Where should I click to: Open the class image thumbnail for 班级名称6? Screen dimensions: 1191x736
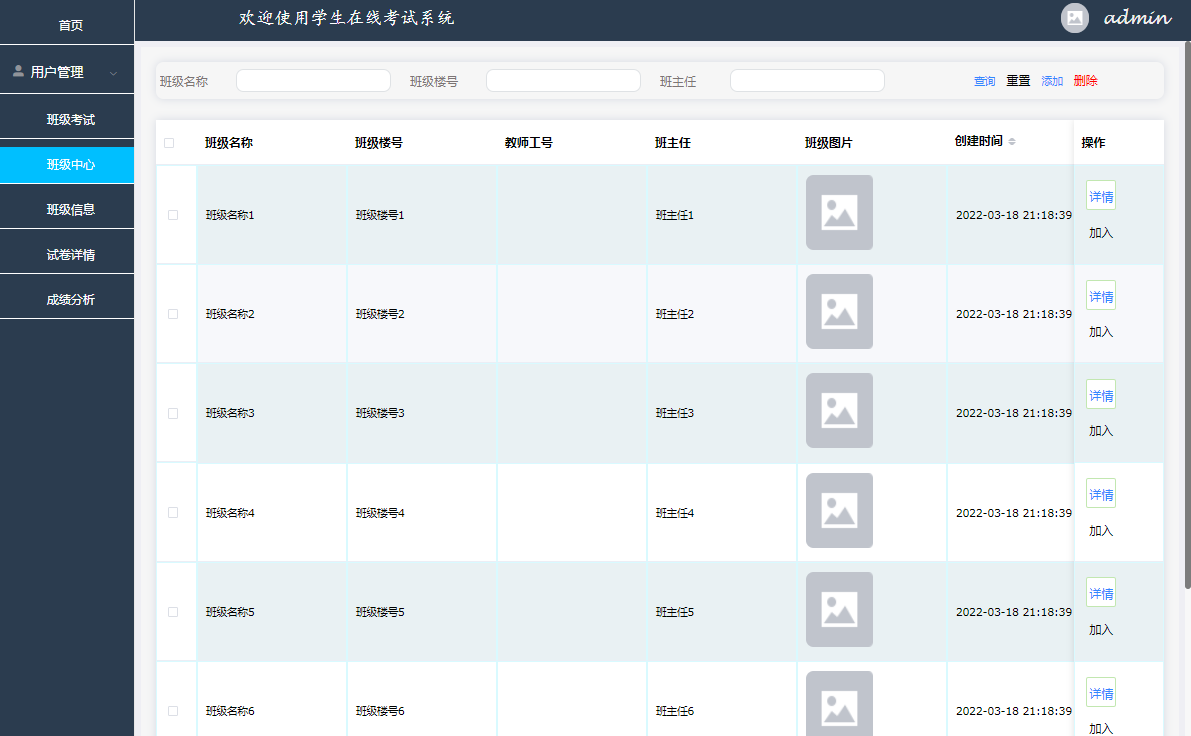pos(839,704)
